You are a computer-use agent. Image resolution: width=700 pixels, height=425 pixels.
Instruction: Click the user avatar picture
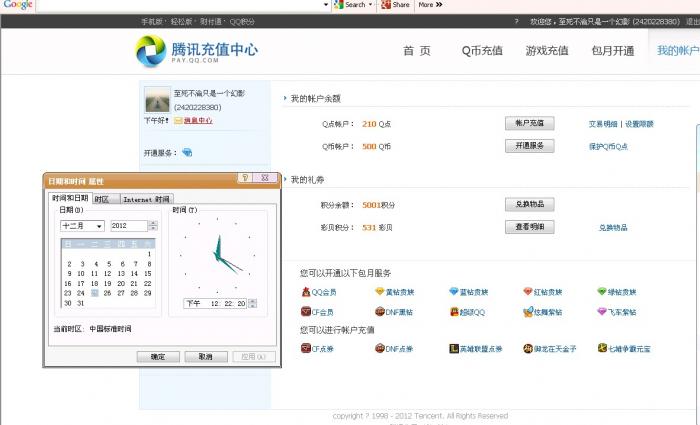tap(158, 100)
